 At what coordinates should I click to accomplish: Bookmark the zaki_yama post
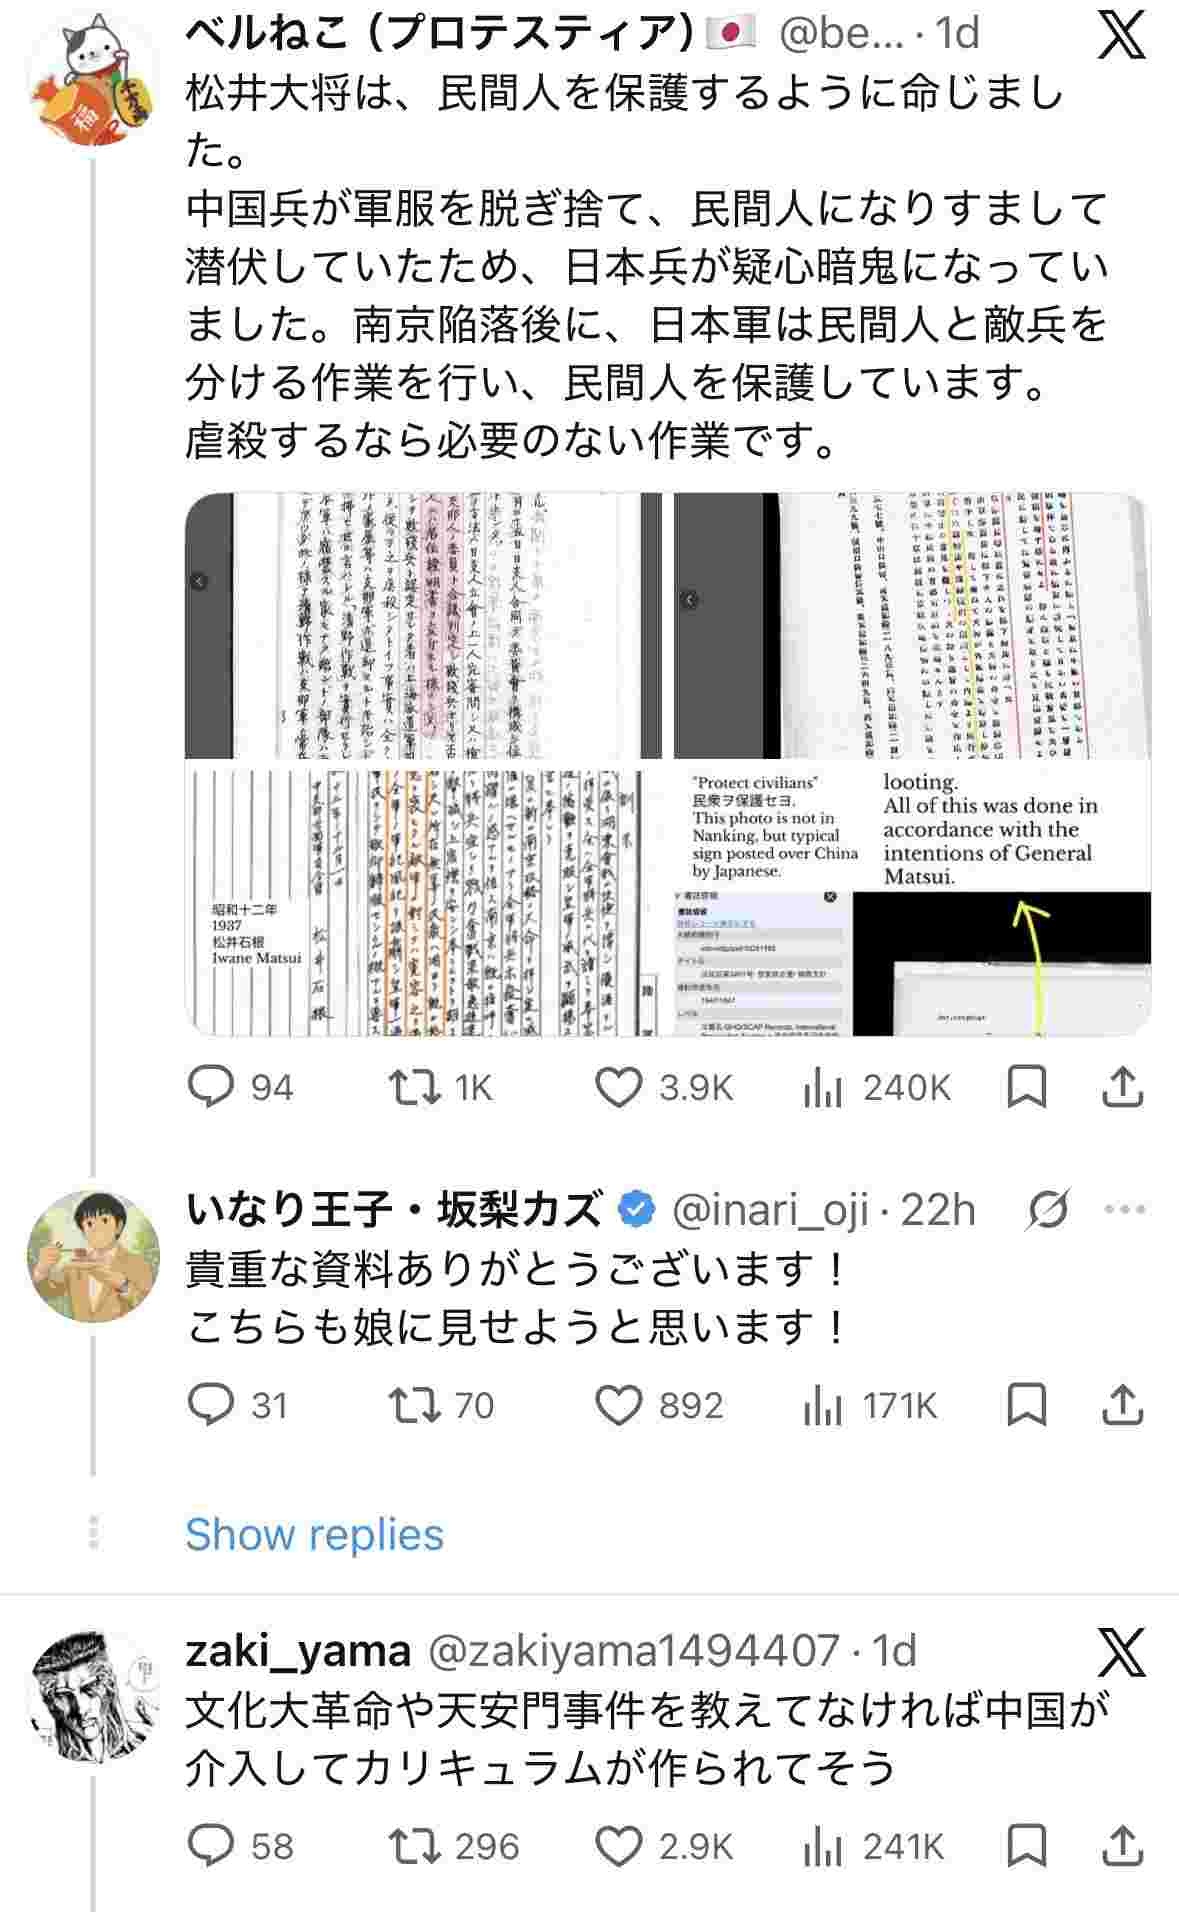tap(1026, 1846)
